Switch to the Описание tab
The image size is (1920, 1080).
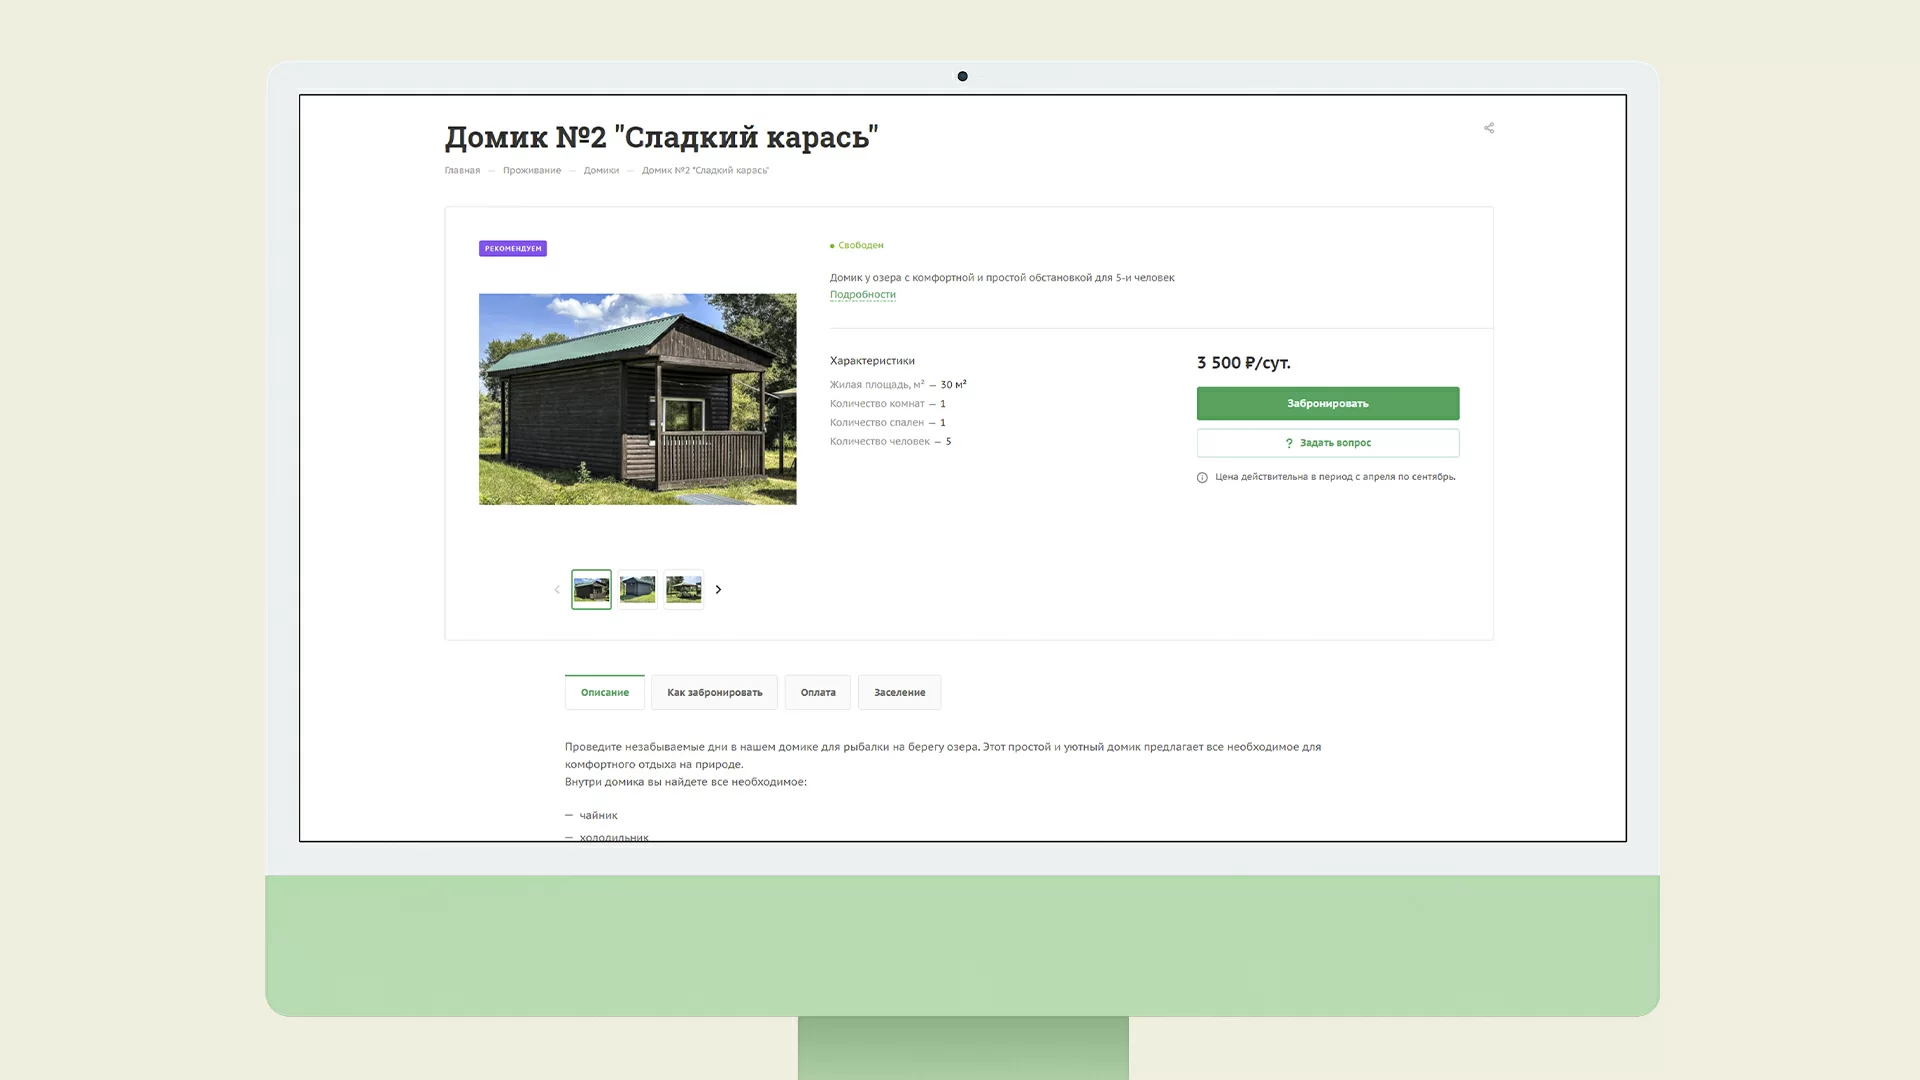pos(604,693)
